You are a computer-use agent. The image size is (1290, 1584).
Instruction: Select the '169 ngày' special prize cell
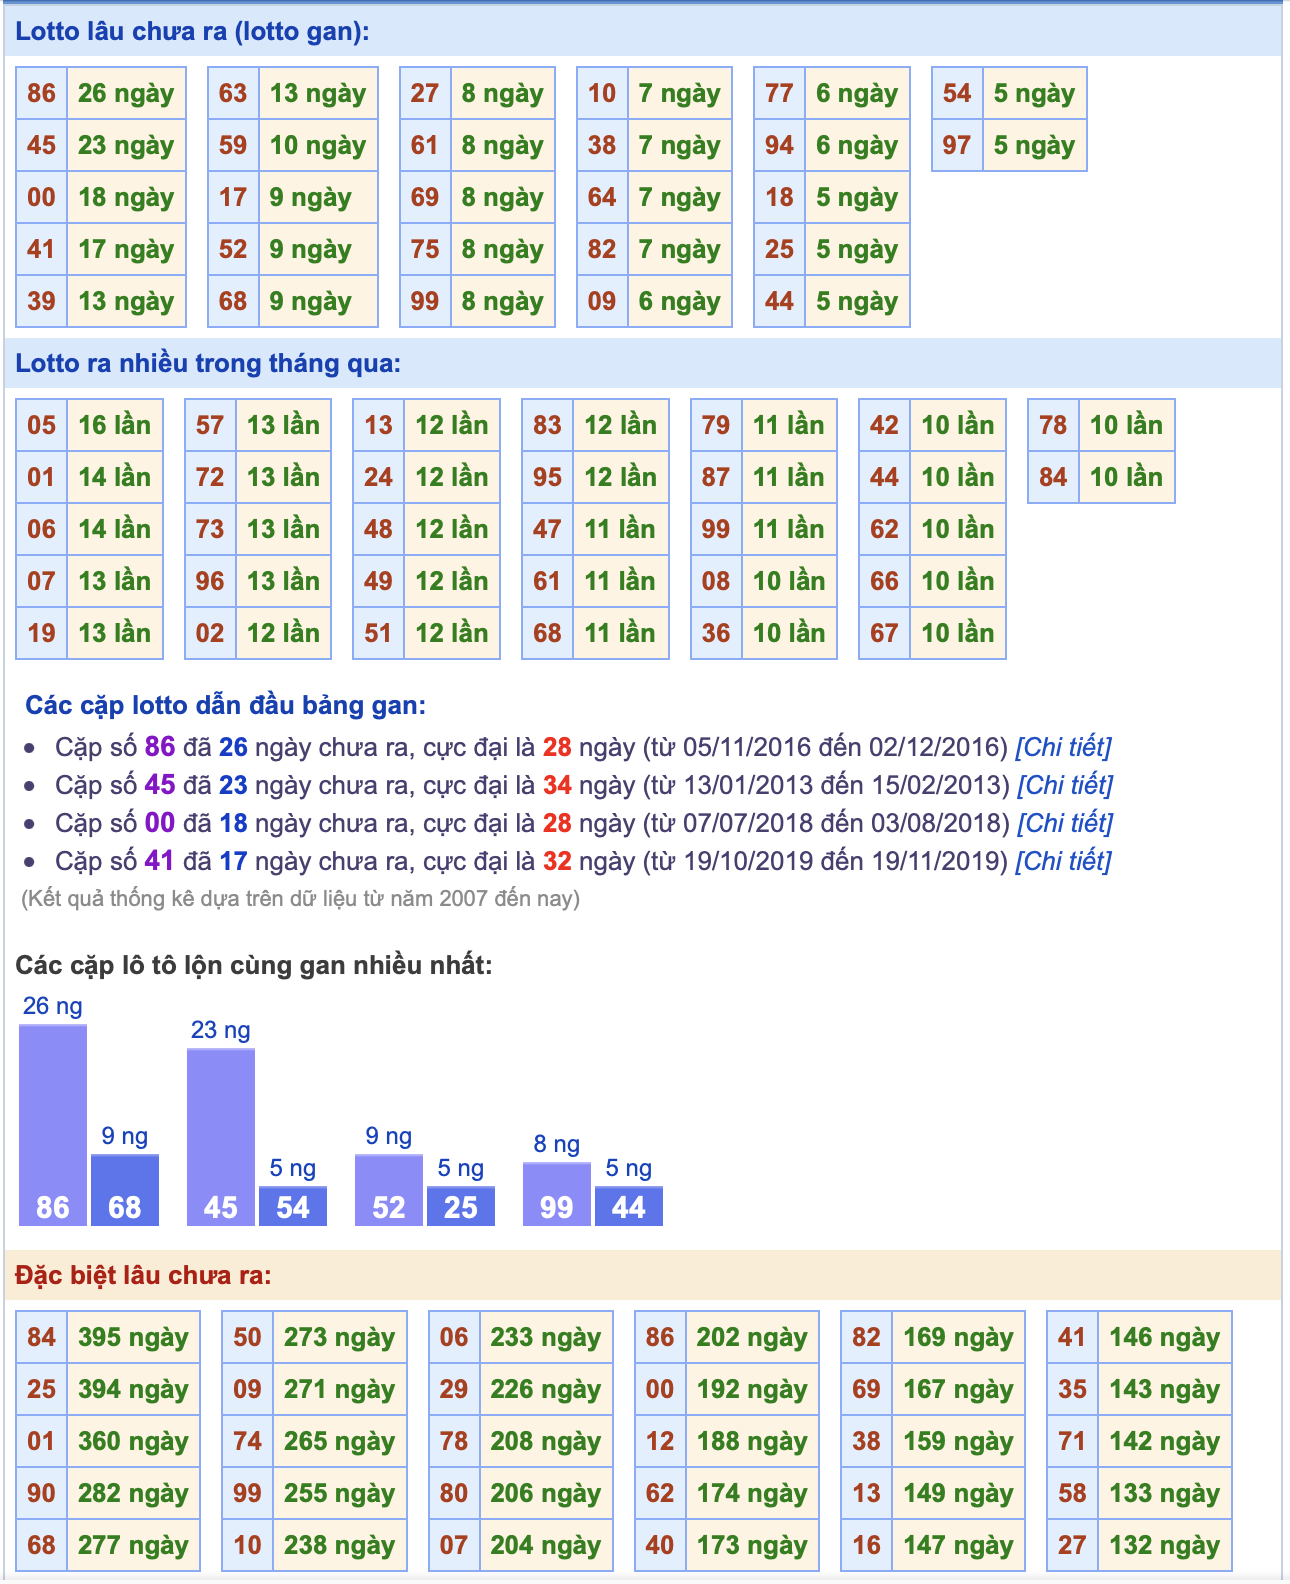(x=959, y=1337)
